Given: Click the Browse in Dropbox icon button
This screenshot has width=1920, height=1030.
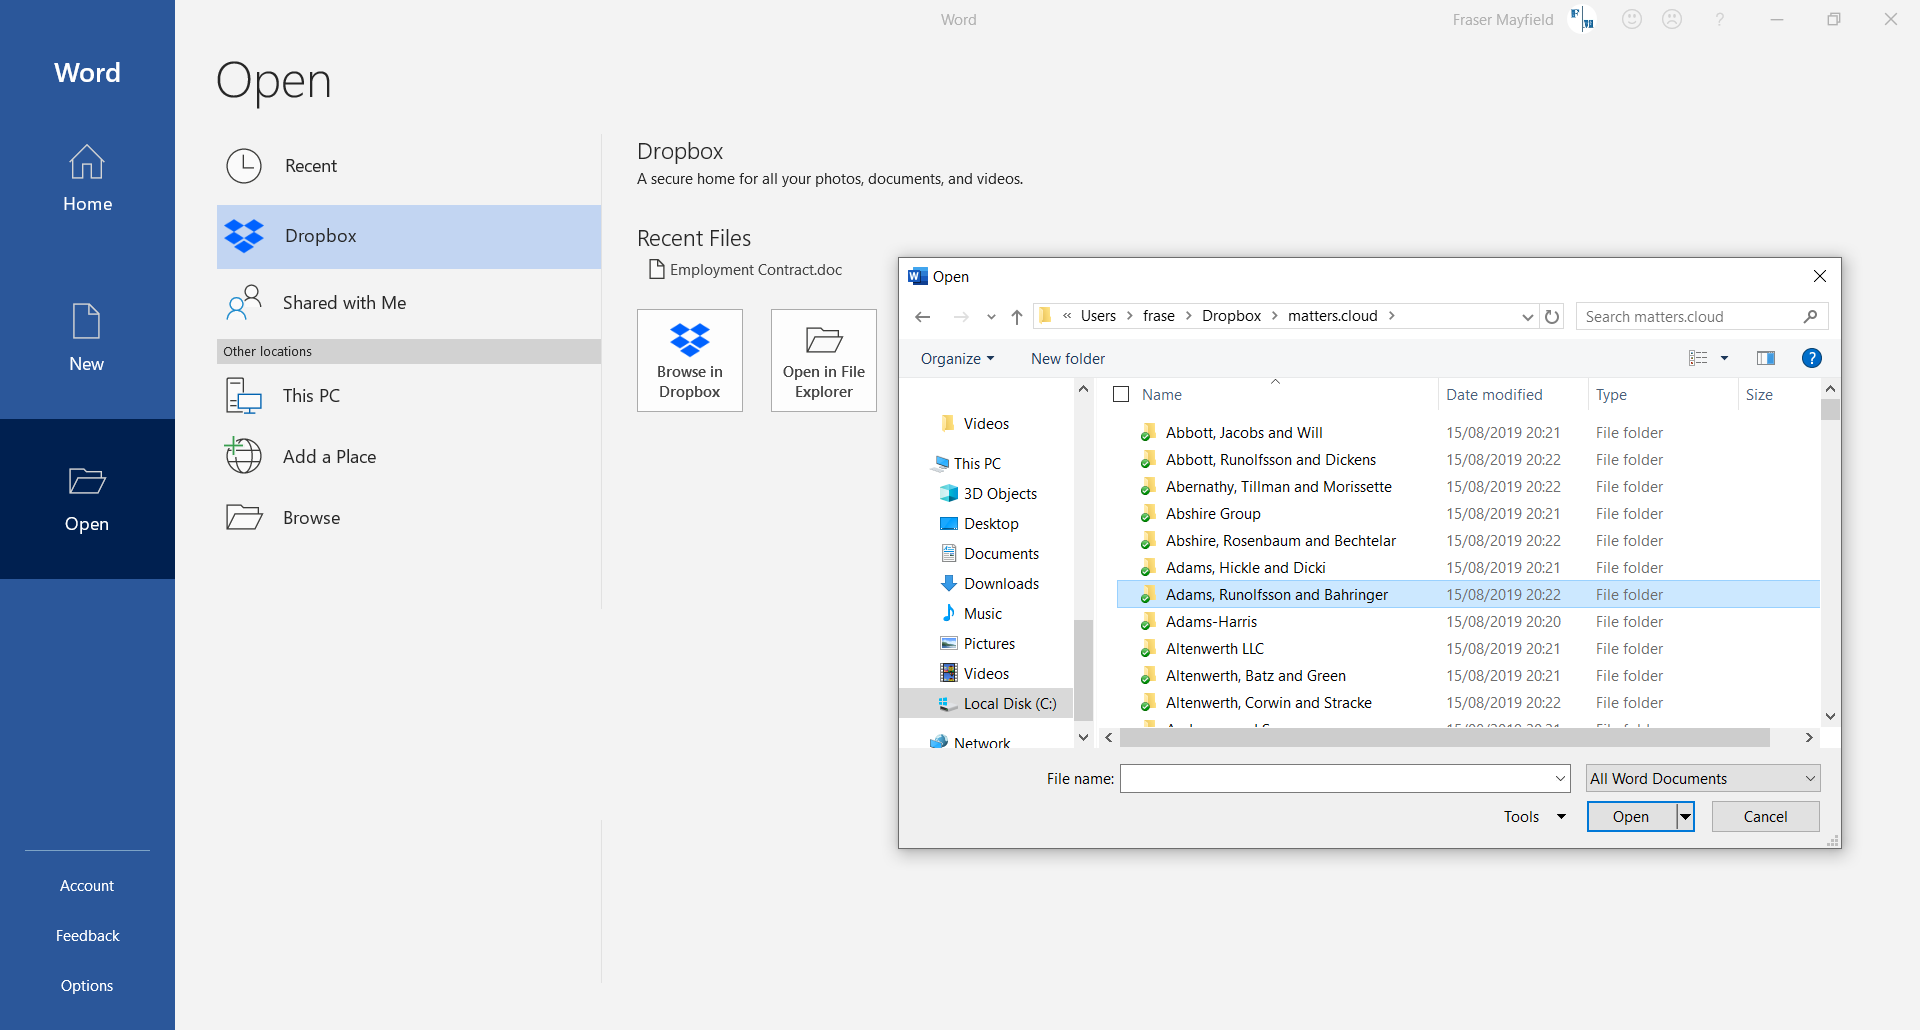Looking at the screenshot, I should [689, 360].
